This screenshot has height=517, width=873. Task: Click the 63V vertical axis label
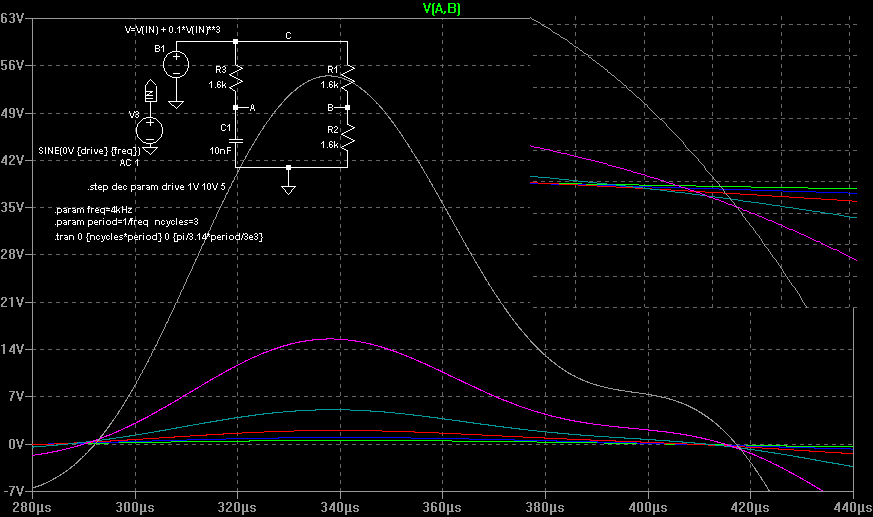coord(12,18)
